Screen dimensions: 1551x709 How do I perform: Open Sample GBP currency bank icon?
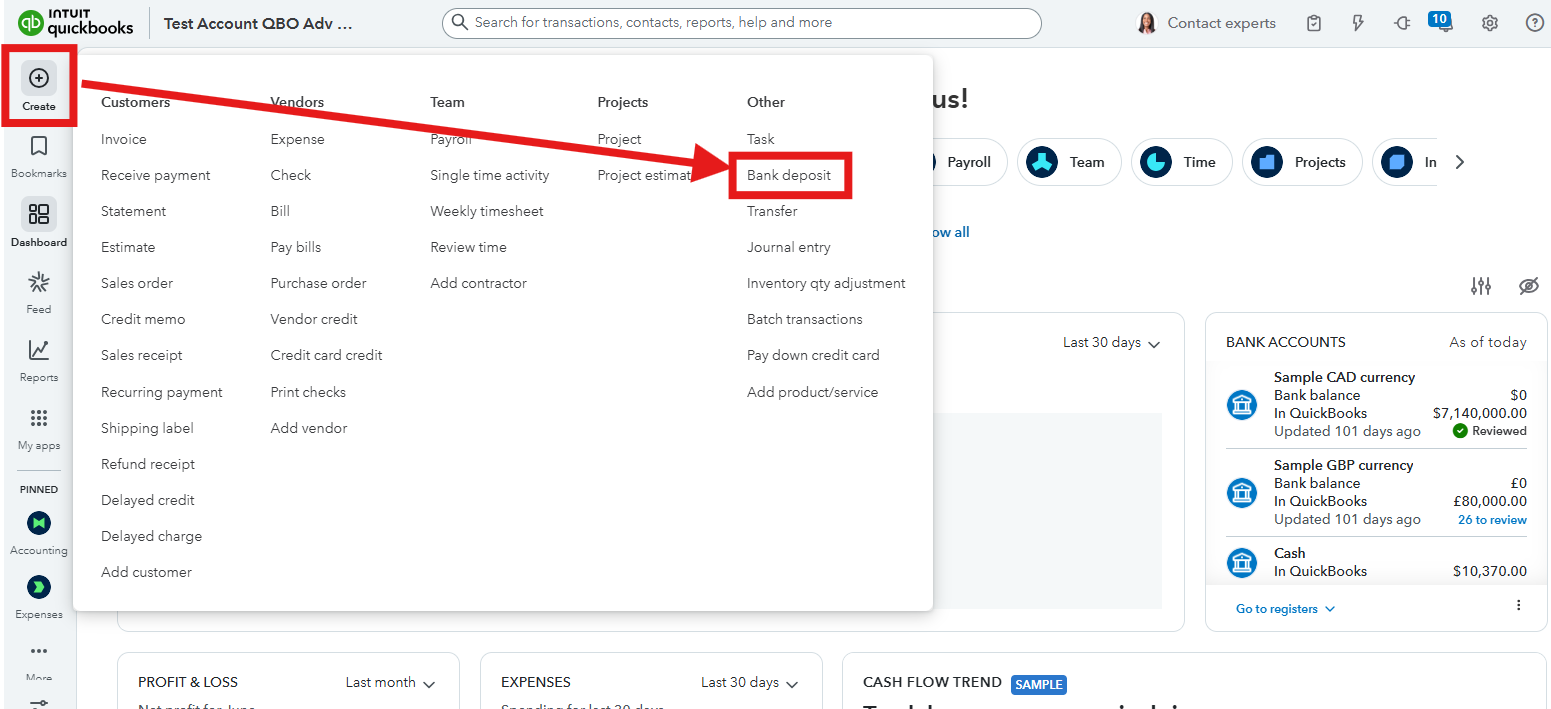pyautogui.click(x=1242, y=493)
